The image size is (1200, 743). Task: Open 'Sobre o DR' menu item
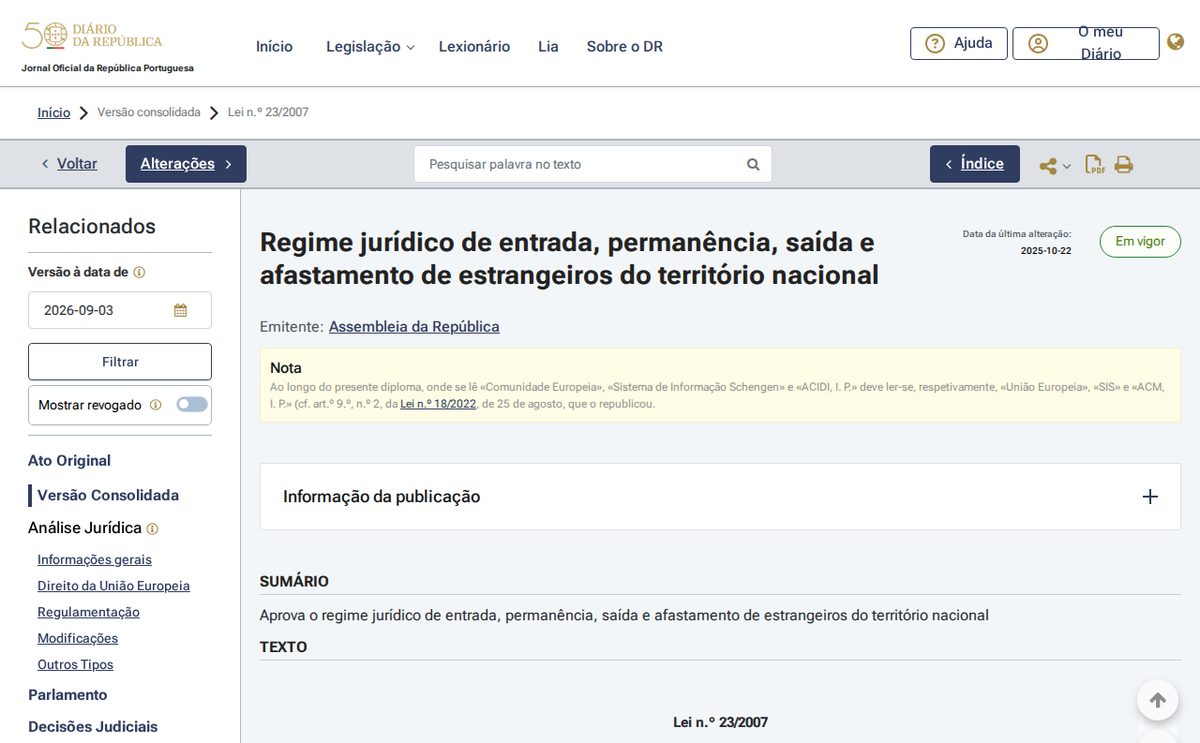coord(625,47)
